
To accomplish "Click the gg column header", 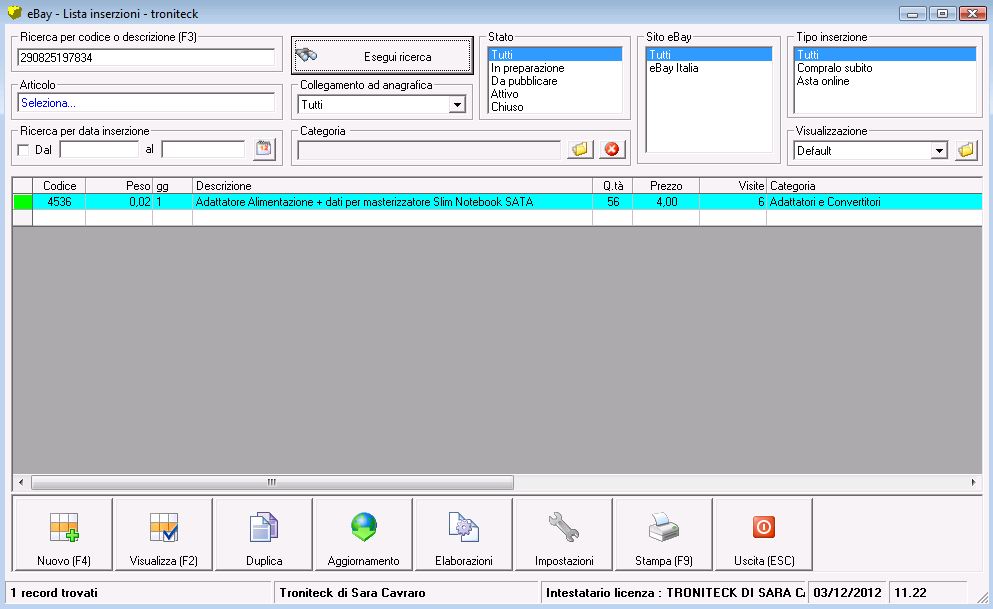I will point(172,185).
